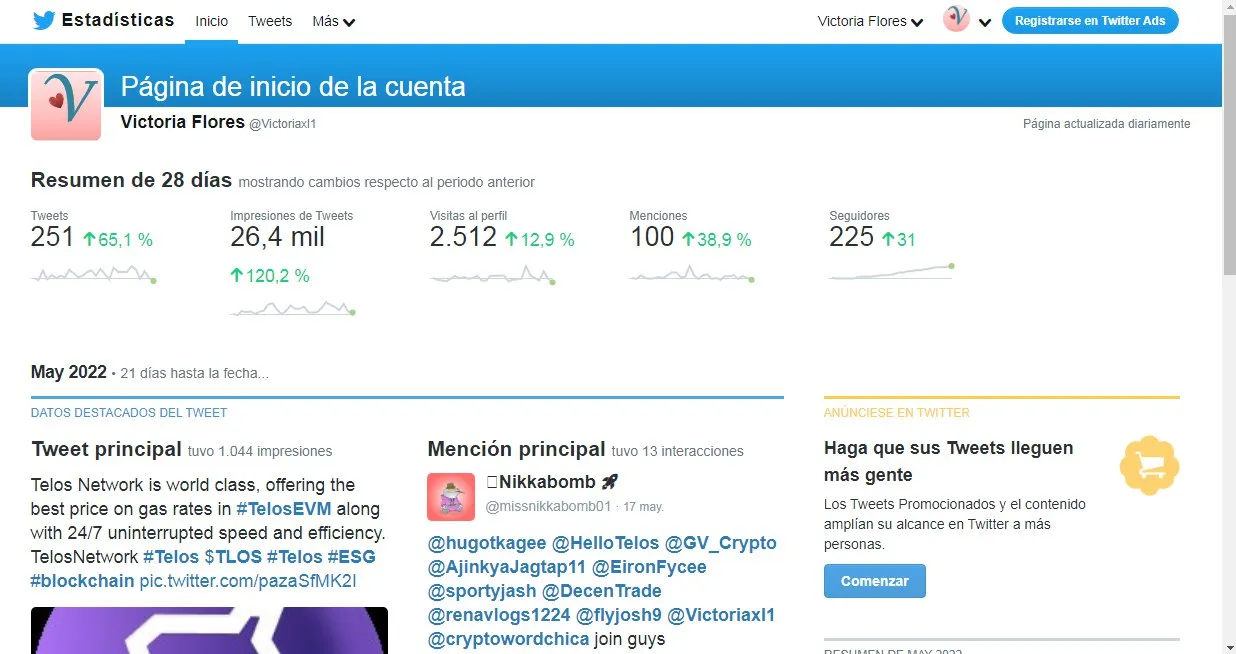The image size is (1236, 654).
Task: Click the ANÚNCIESE EN TWITTER heading
Action: coord(897,412)
